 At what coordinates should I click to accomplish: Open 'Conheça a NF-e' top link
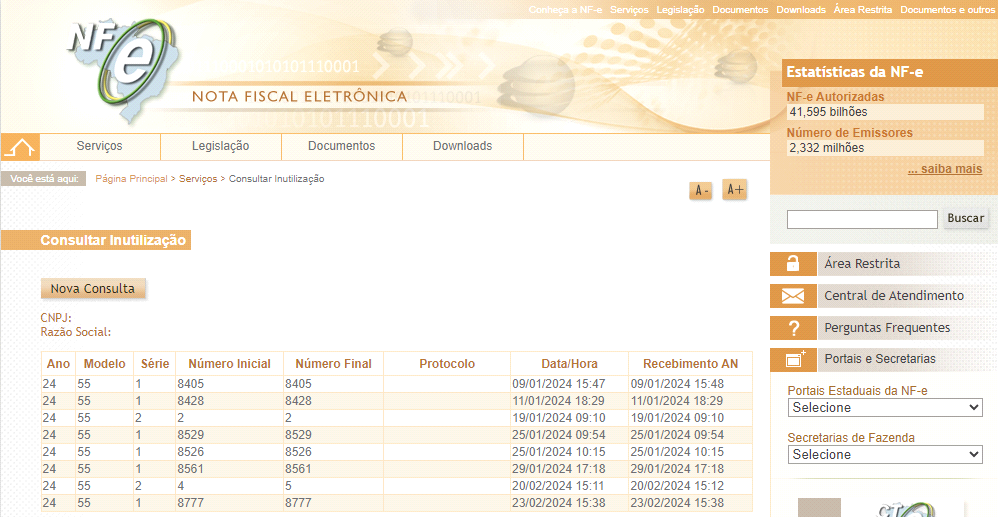pyautogui.click(x=565, y=10)
